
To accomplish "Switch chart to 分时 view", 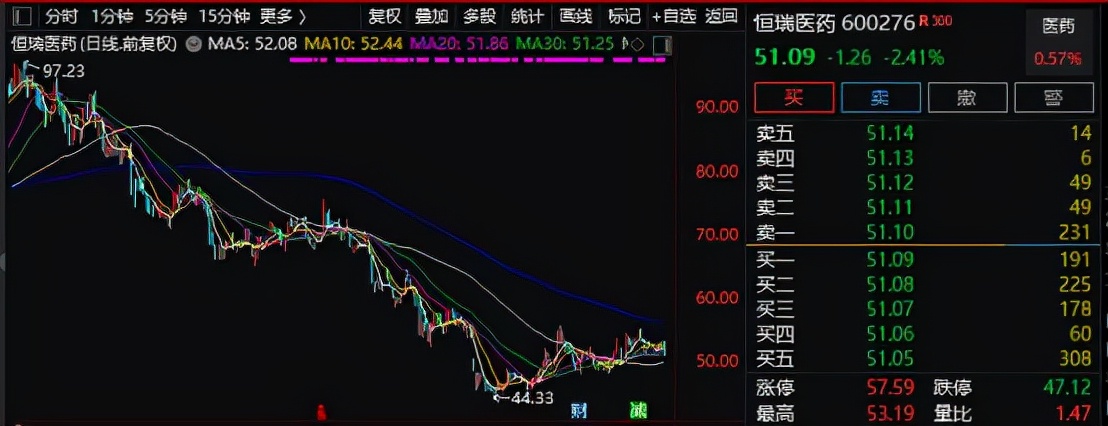I will pyautogui.click(x=62, y=16).
